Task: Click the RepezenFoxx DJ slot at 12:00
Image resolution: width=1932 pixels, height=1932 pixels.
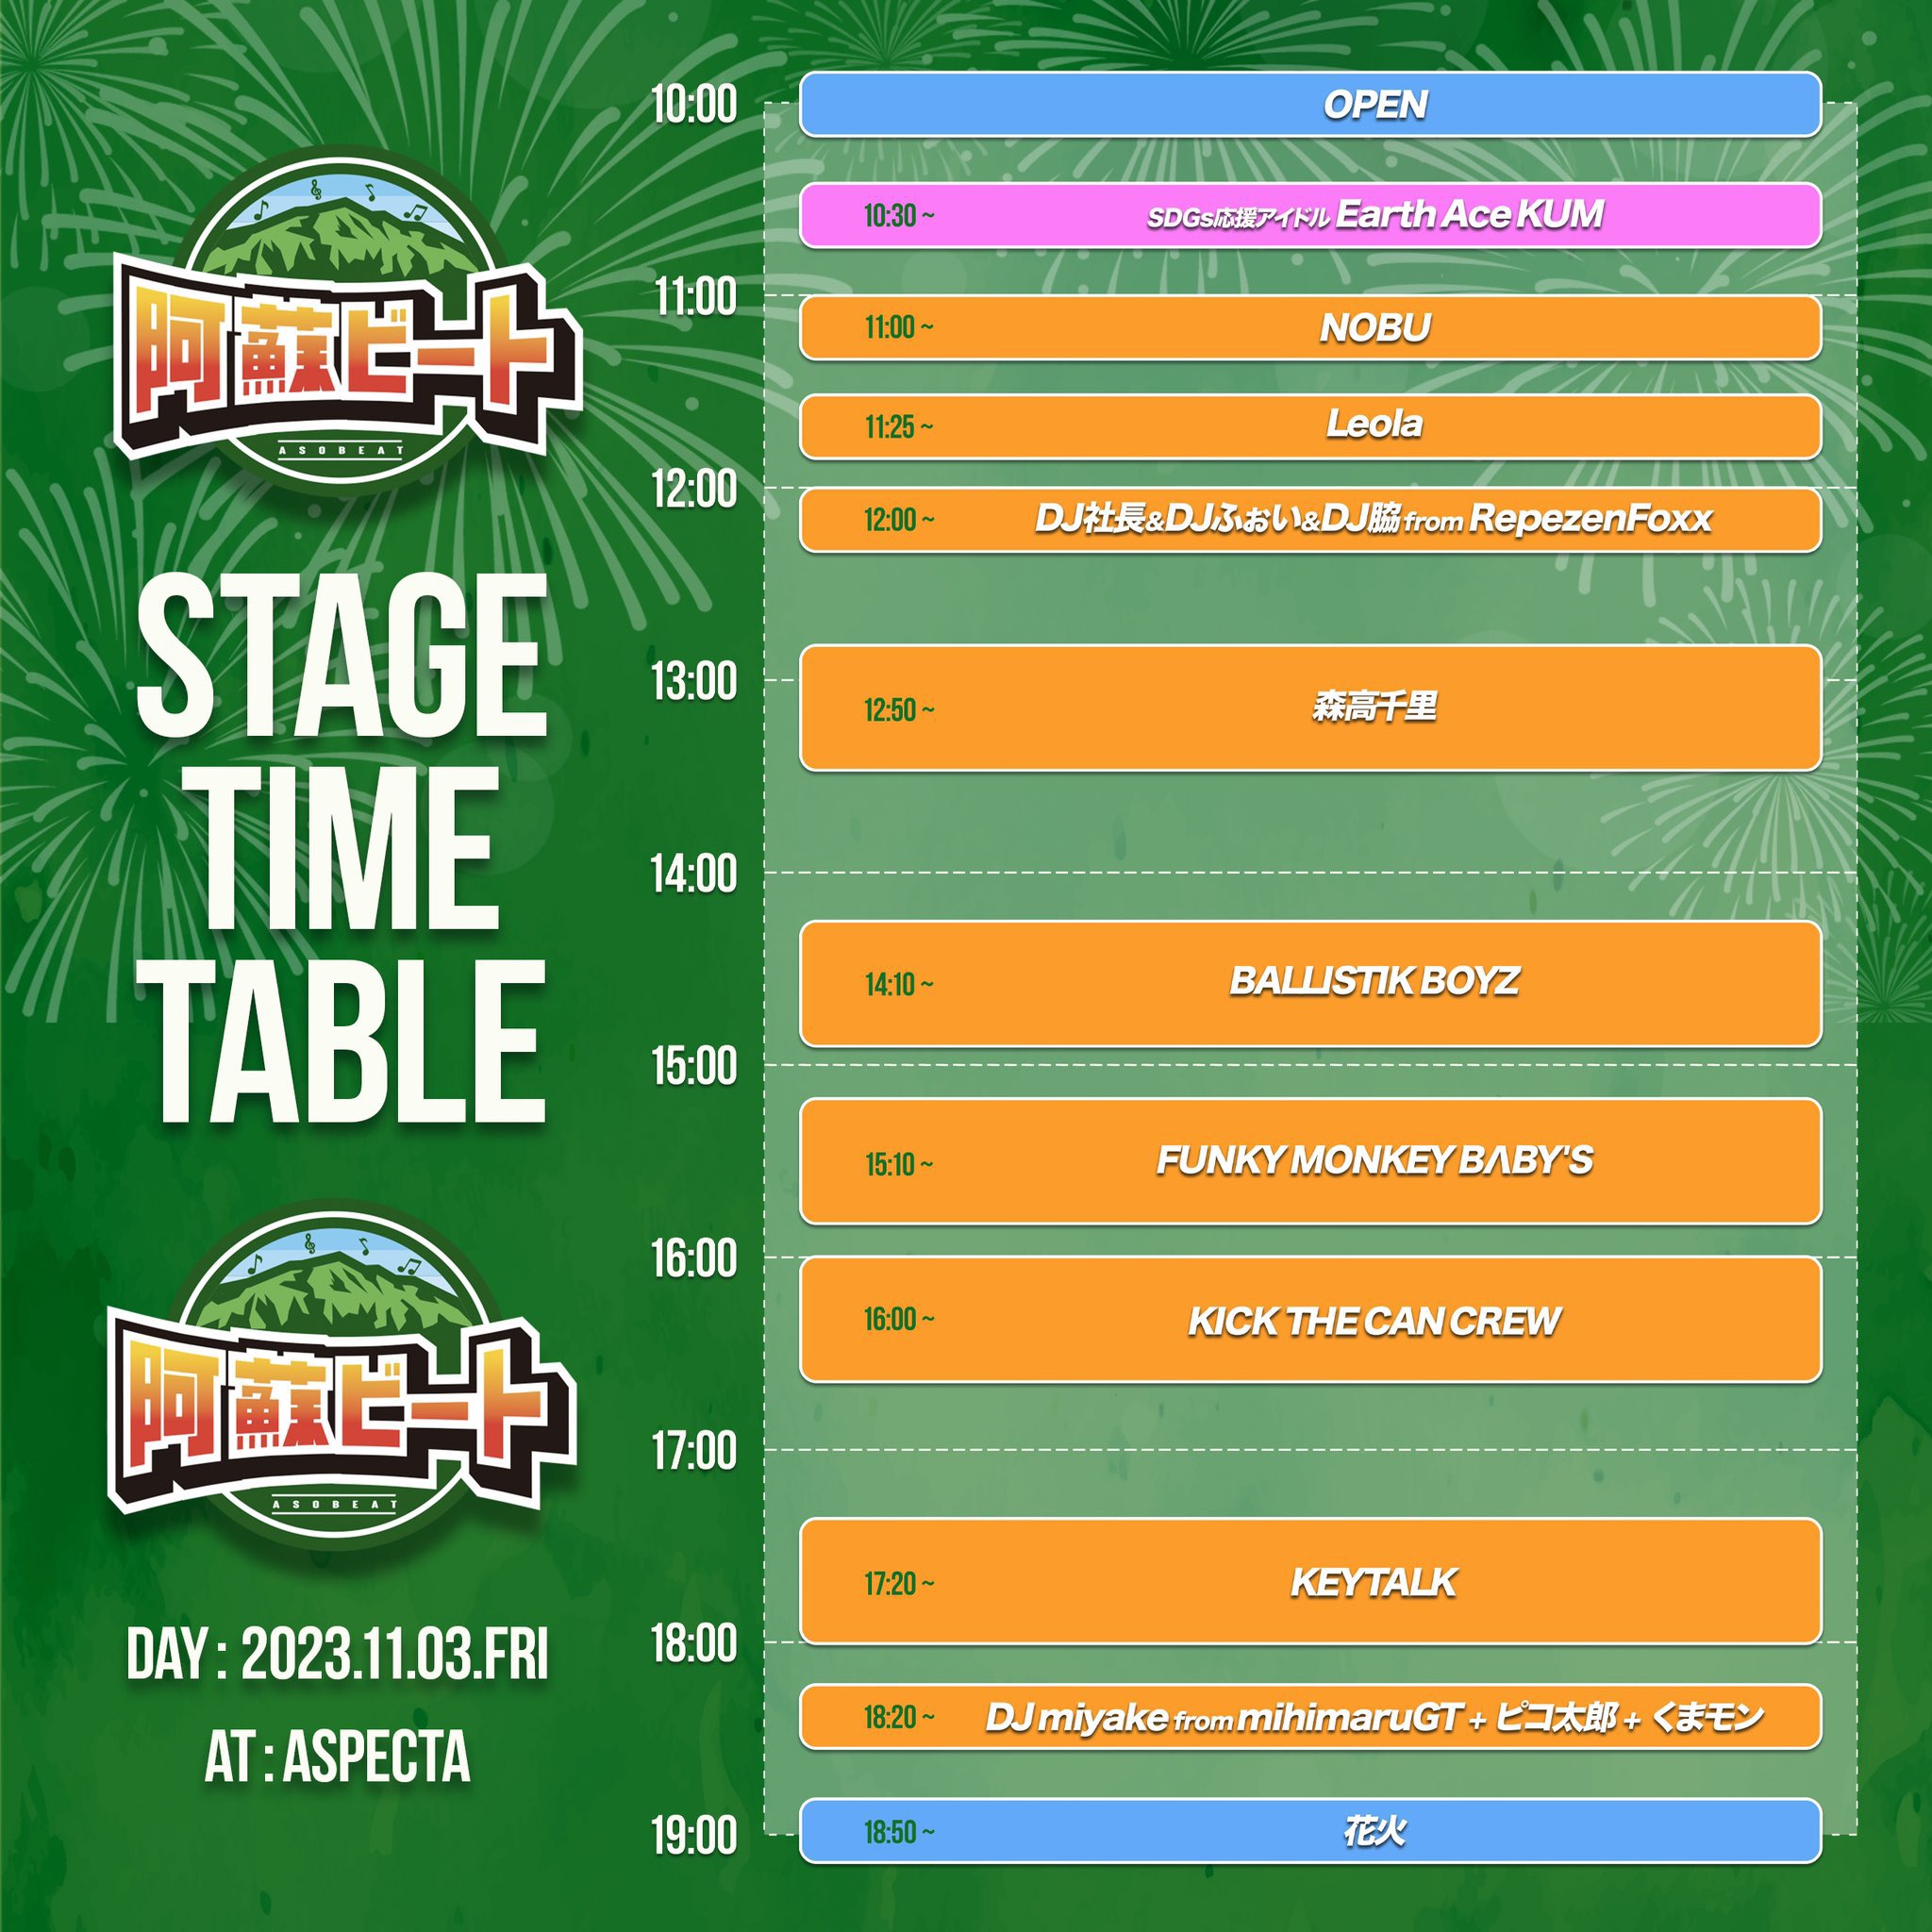Action: (1310, 519)
